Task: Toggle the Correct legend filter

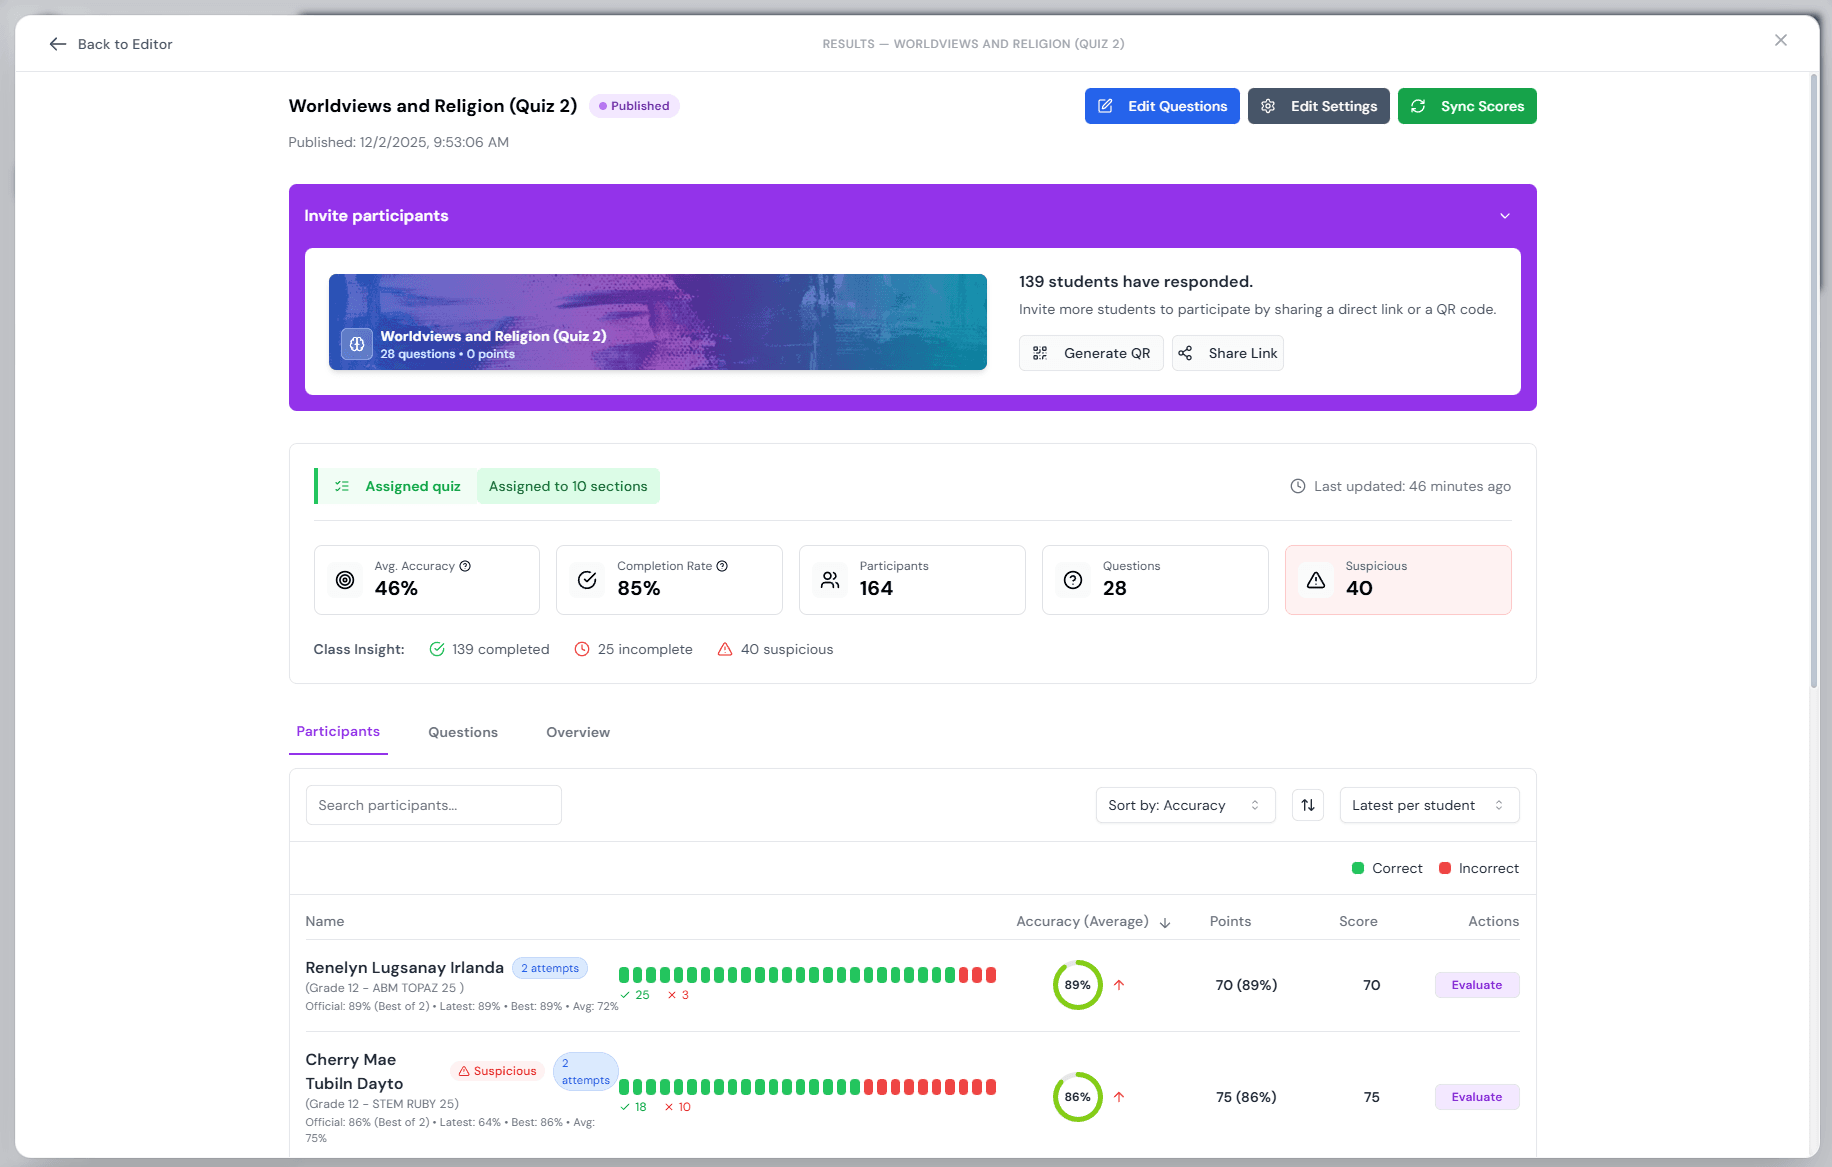Action: tap(1388, 868)
